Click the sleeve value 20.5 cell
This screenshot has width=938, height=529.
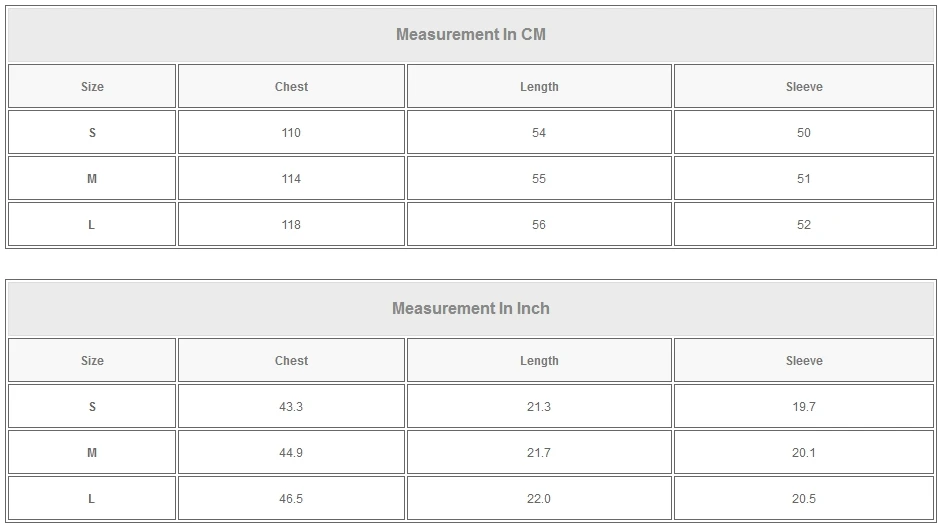[804, 499]
